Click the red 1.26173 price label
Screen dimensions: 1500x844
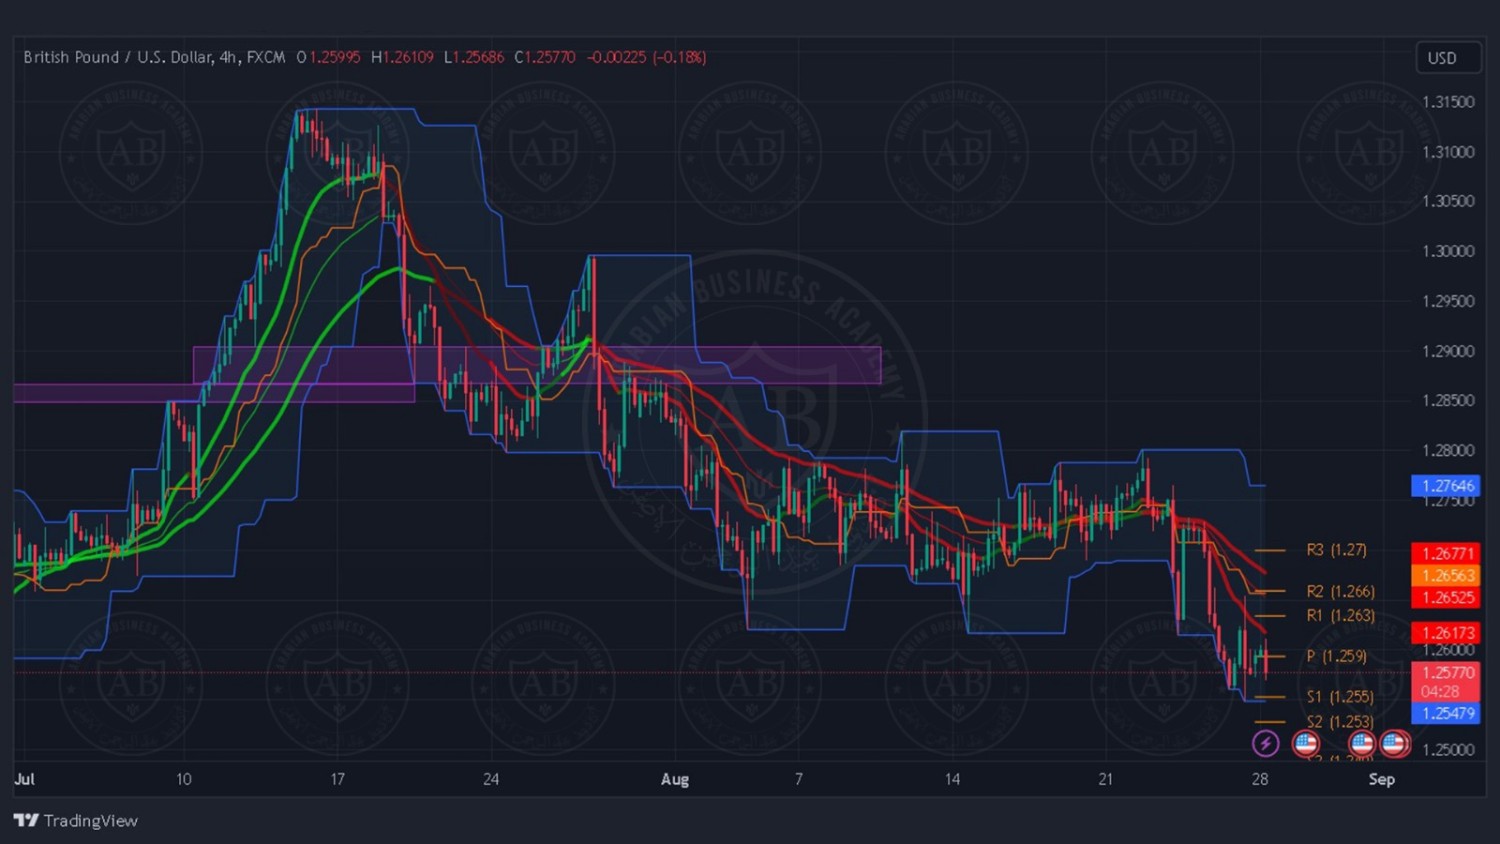click(1446, 632)
